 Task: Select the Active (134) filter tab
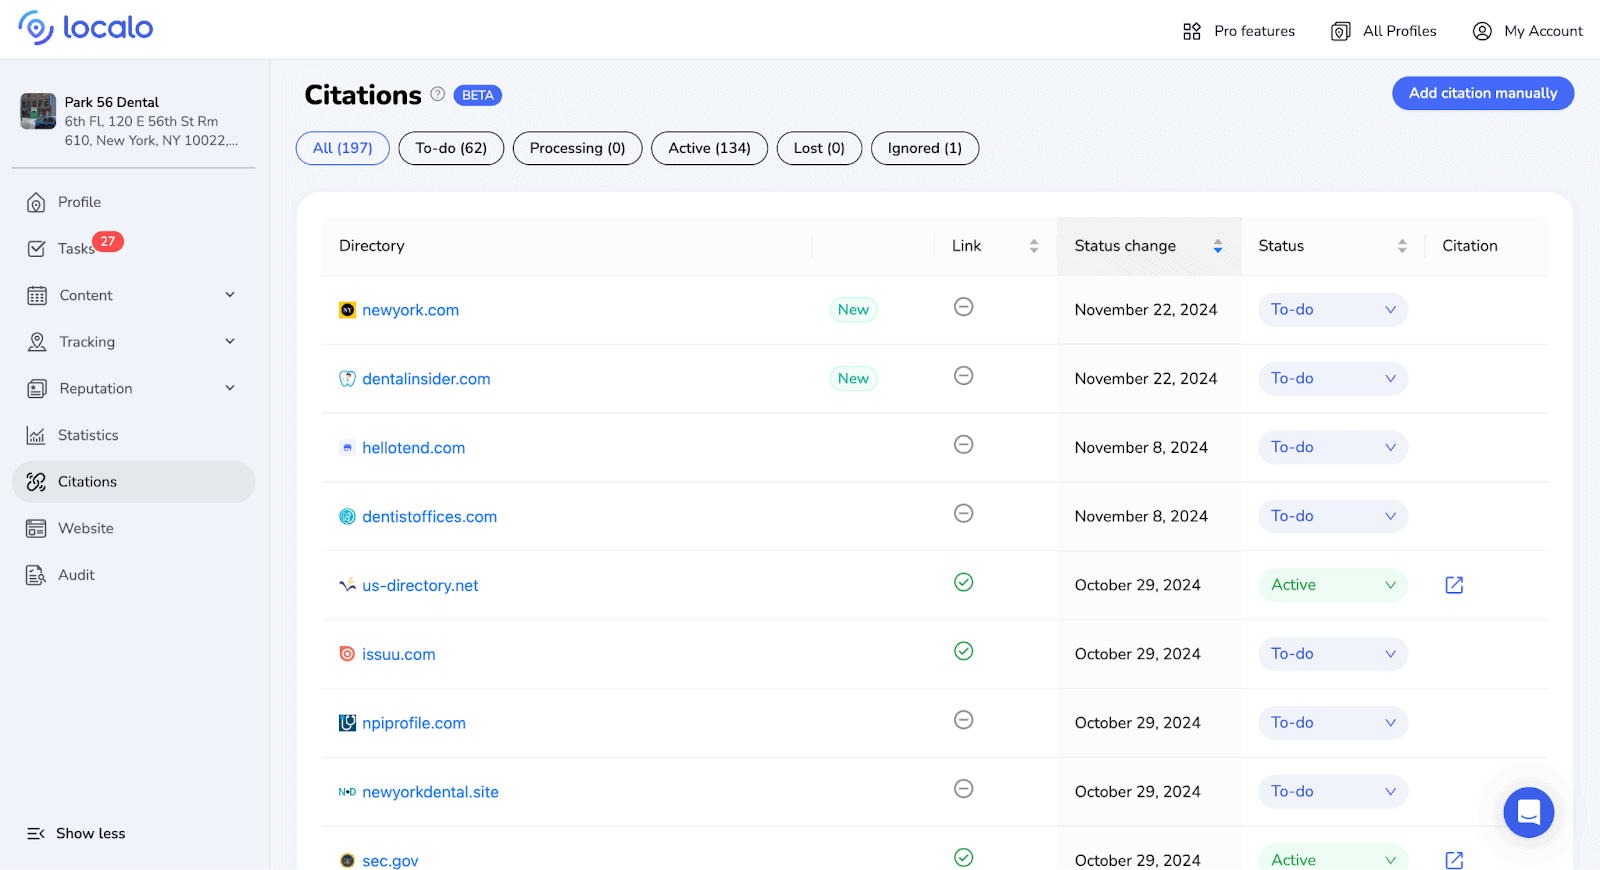pyautogui.click(x=709, y=148)
